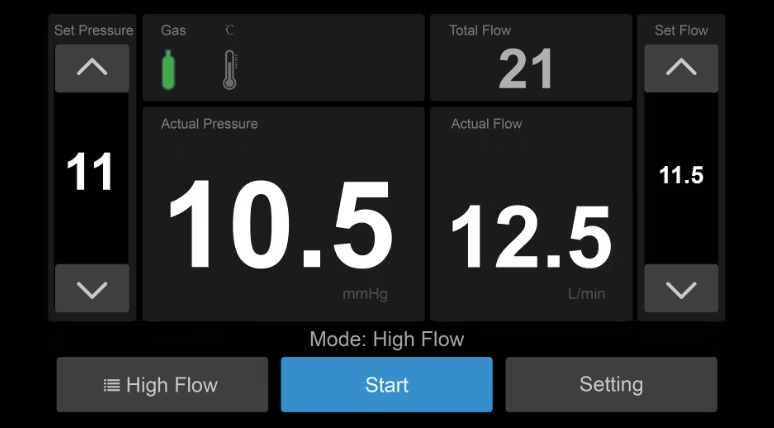Click the L/min flow unit label
This screenshot has height=428, width=774.
[x=586, y=295]
